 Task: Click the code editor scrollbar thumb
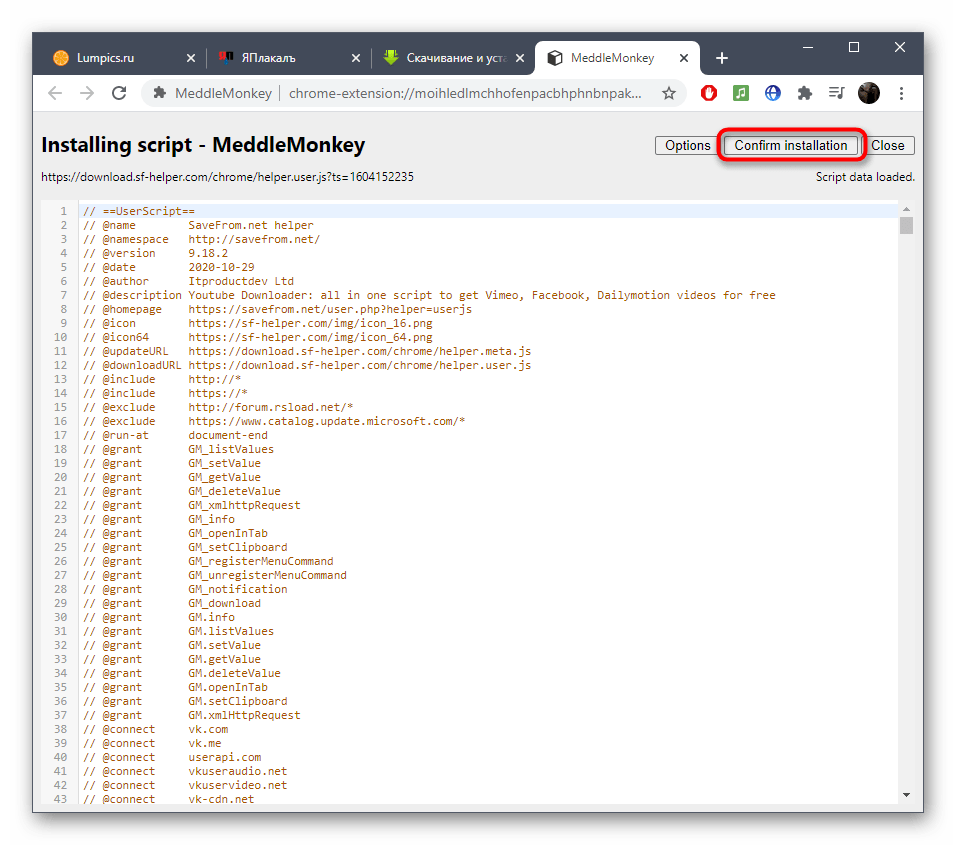pos(906,226)
